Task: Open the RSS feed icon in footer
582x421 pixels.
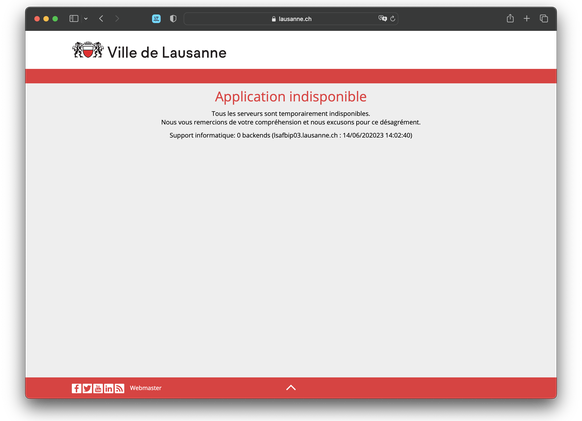Action: click(x=119, y=388)
